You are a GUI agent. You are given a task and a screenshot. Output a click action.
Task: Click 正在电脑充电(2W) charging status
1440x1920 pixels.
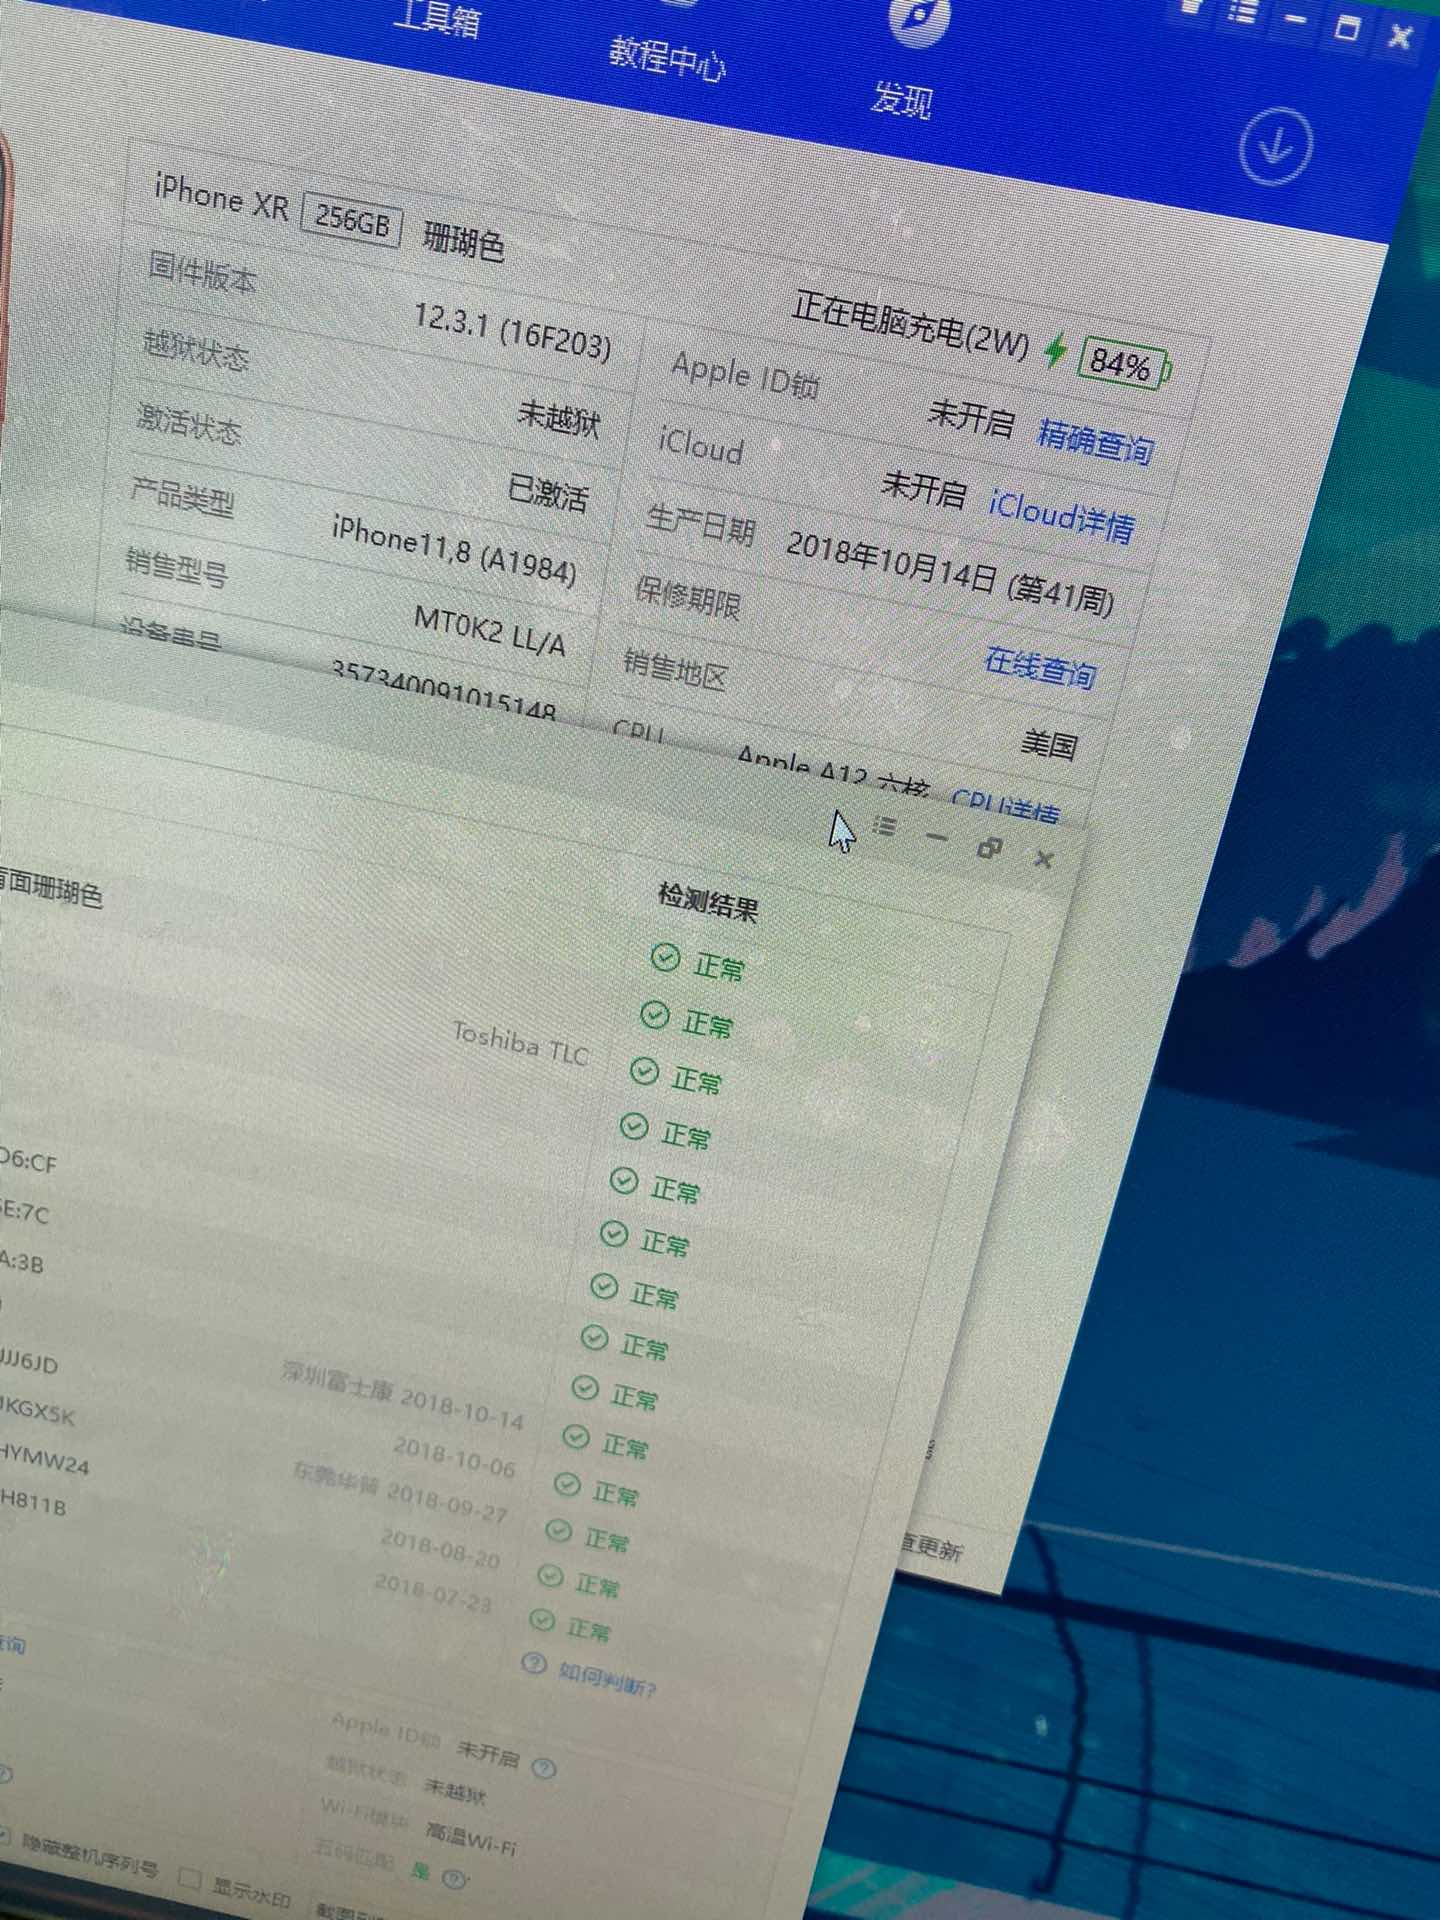click(910, 324)
